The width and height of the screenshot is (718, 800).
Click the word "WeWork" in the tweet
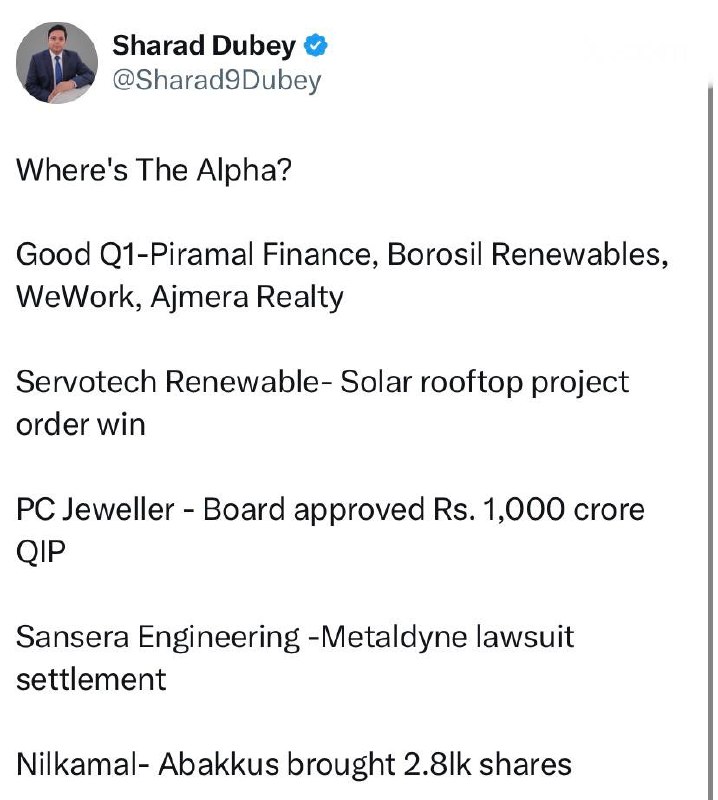click(75, 296)
